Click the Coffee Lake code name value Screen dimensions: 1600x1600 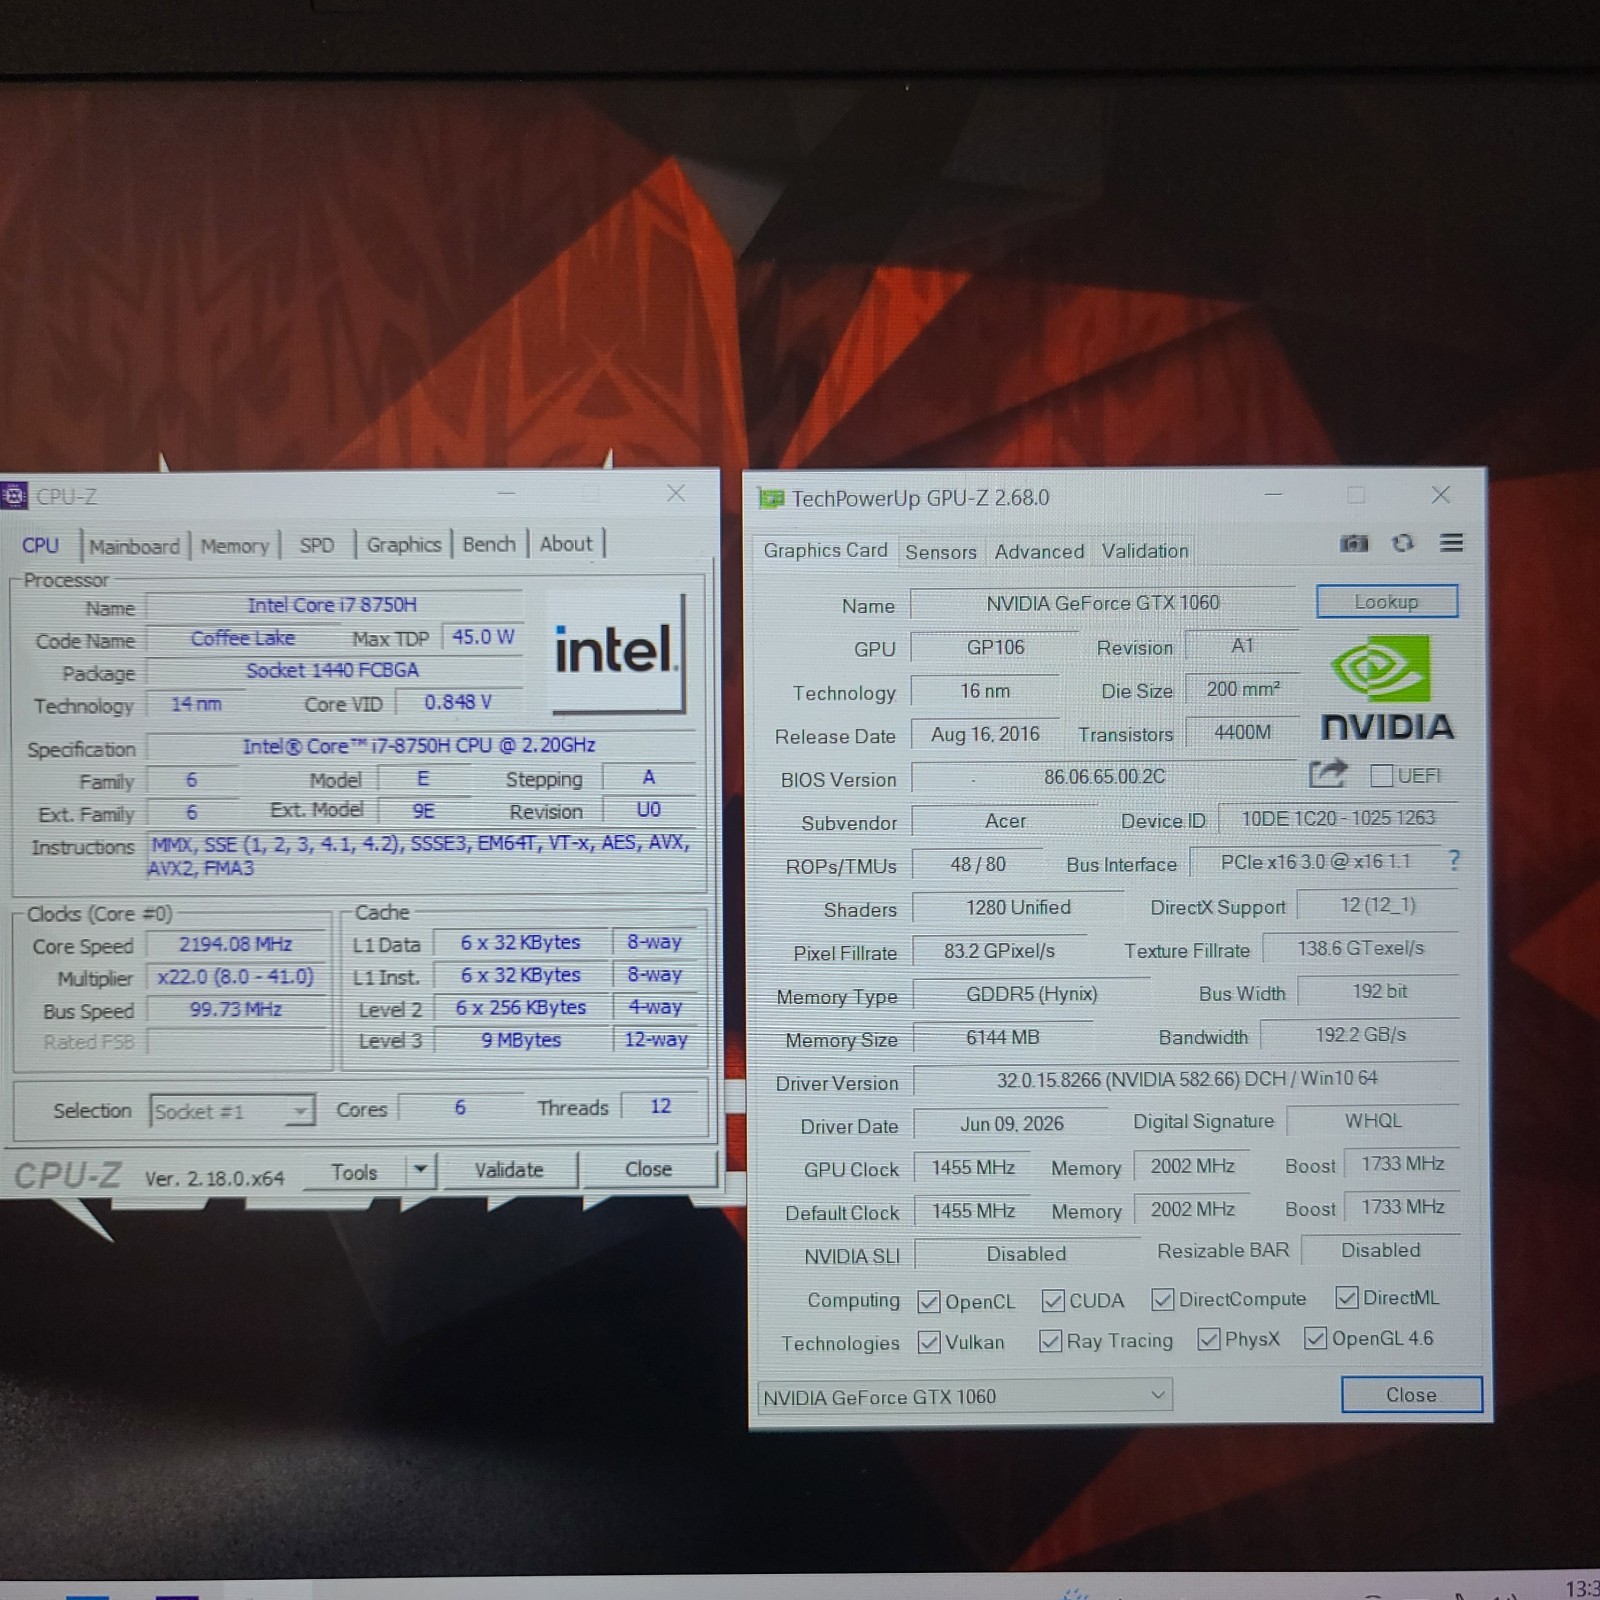(x=243, y=638)
